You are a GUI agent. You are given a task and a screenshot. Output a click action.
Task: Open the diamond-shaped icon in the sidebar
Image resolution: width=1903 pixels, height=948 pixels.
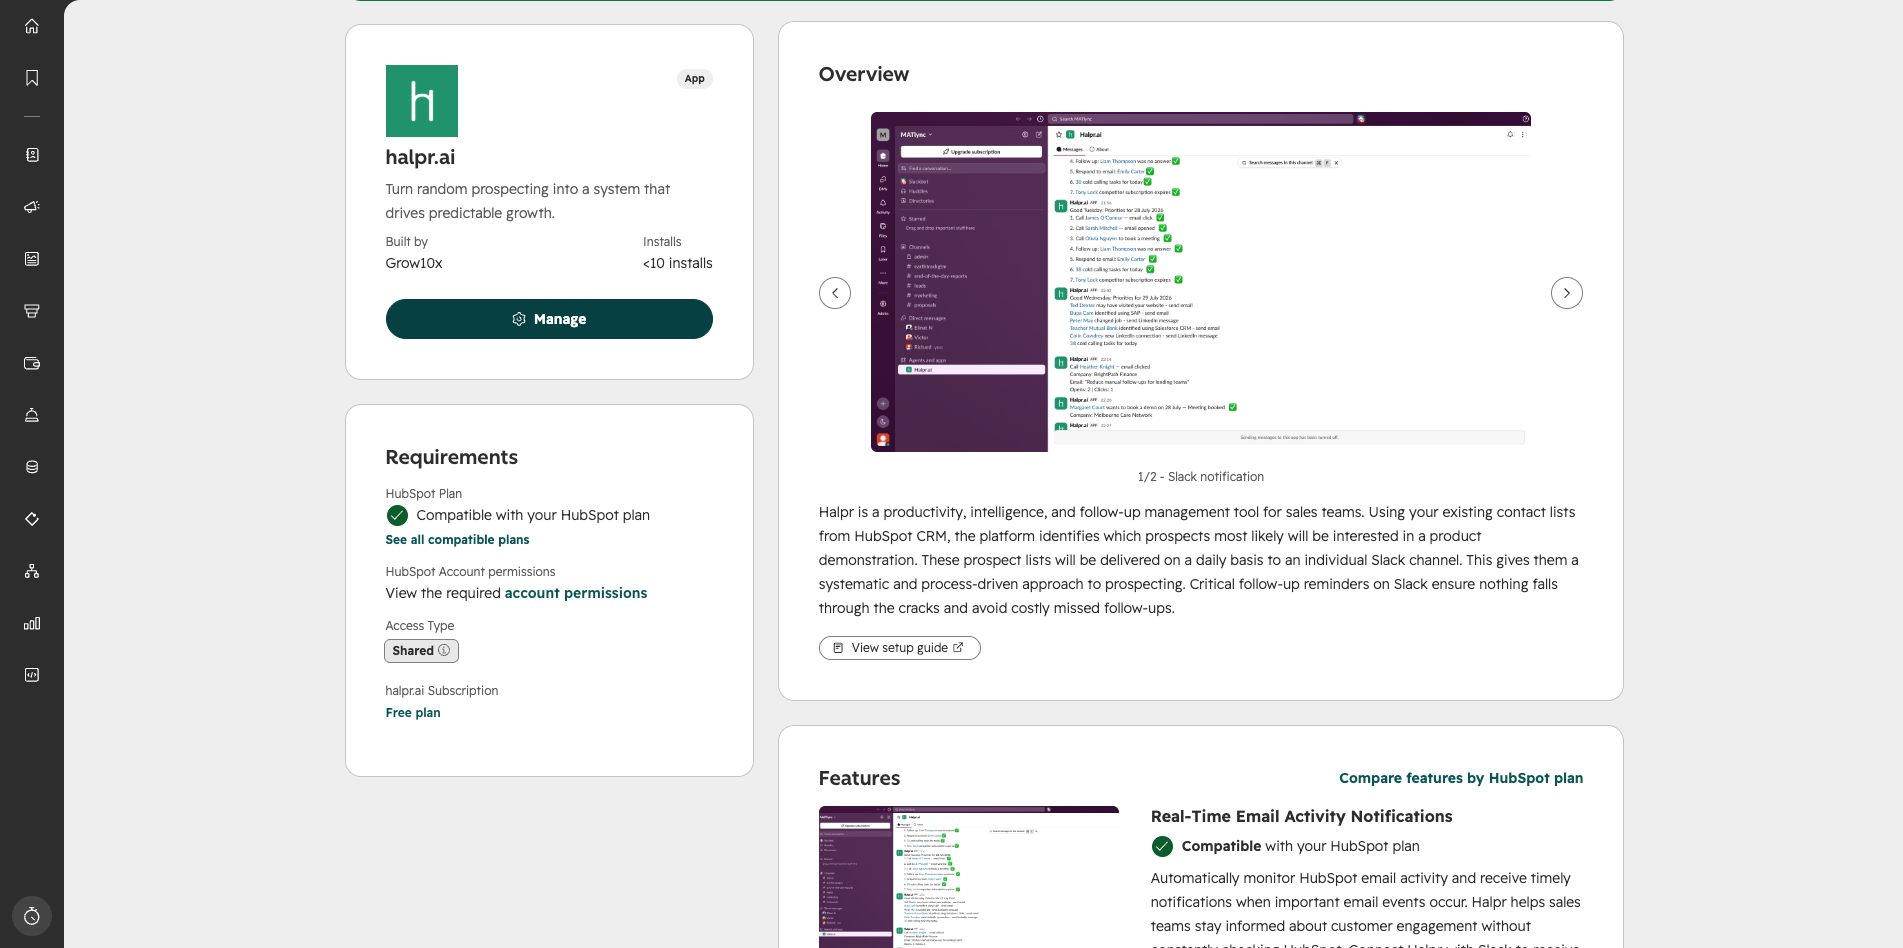32,519
